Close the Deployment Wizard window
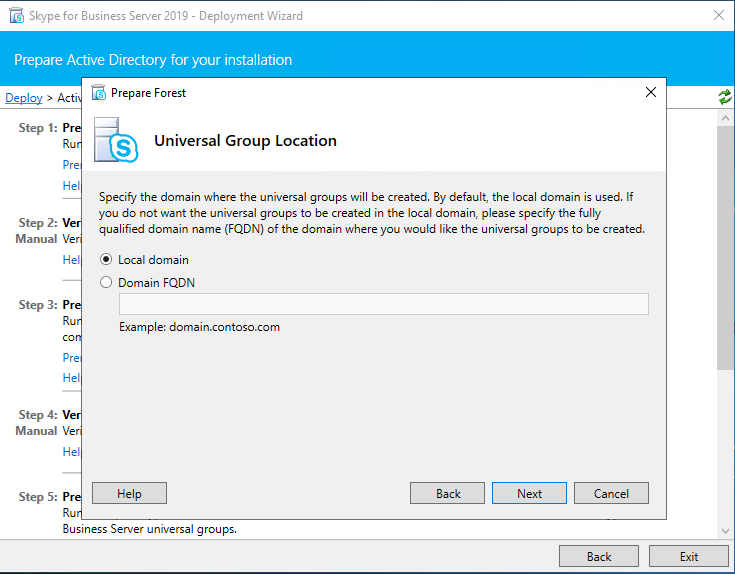The image size is (735, 574). click(718, 16)
